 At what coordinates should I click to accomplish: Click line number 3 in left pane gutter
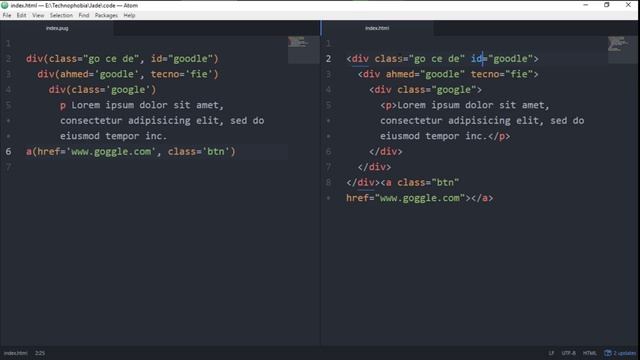click(8, 74)
